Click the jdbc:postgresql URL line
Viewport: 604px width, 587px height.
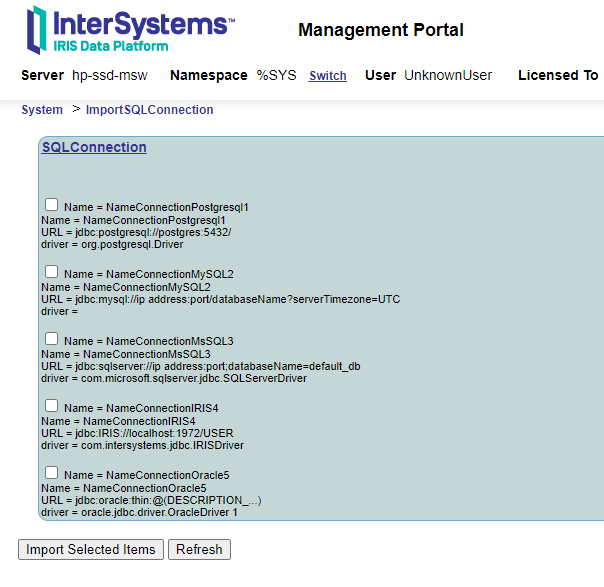point(136,232)
